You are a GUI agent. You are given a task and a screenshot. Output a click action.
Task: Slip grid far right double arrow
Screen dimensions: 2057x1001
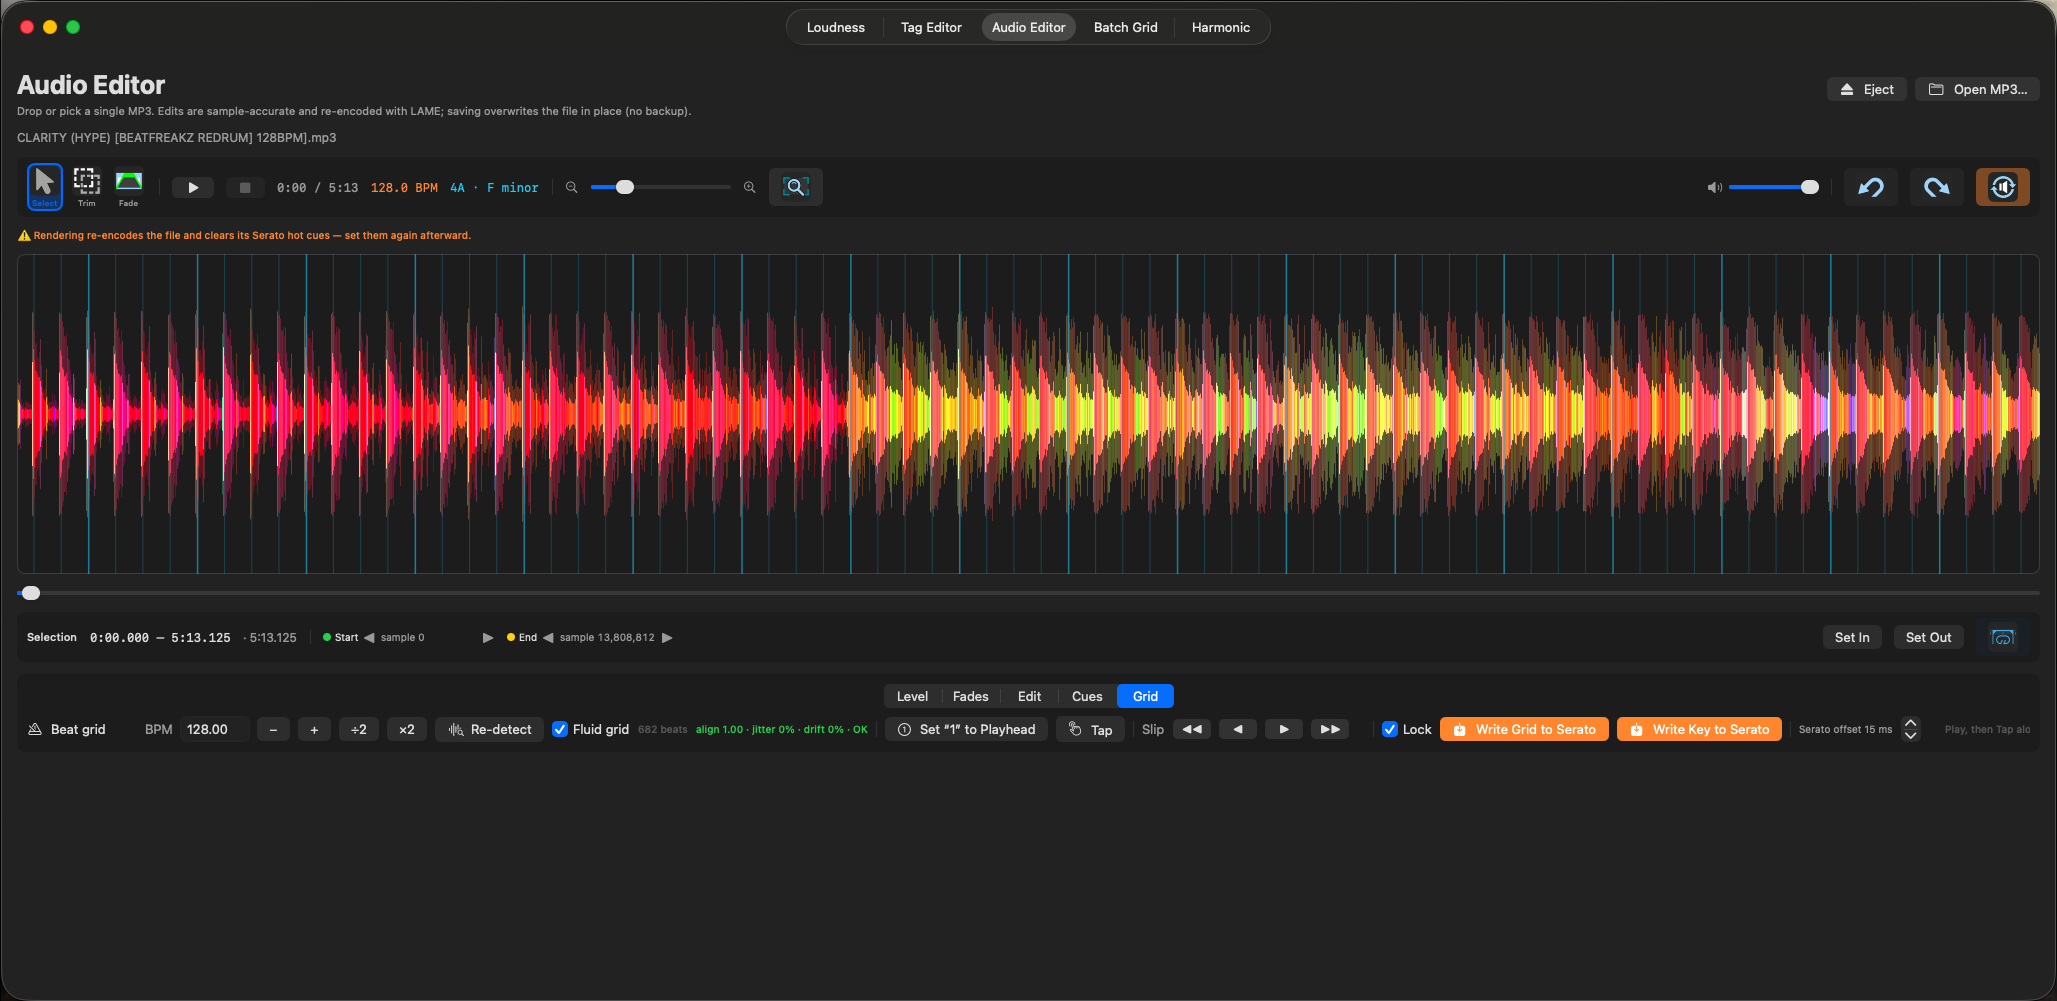(x=1330, y=729)
